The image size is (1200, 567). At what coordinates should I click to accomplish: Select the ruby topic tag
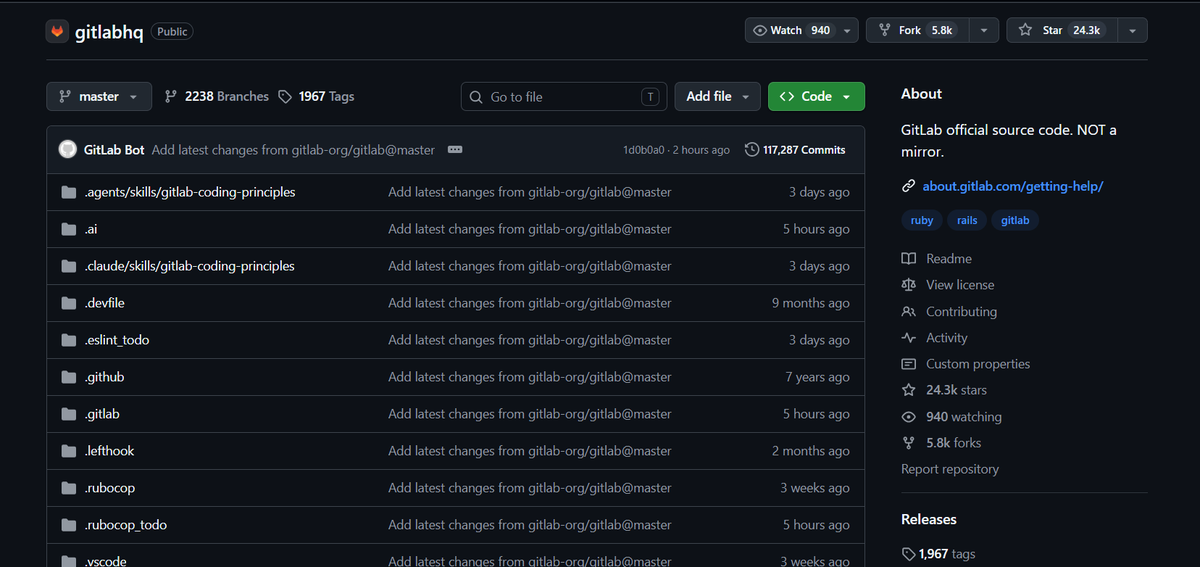922,220
